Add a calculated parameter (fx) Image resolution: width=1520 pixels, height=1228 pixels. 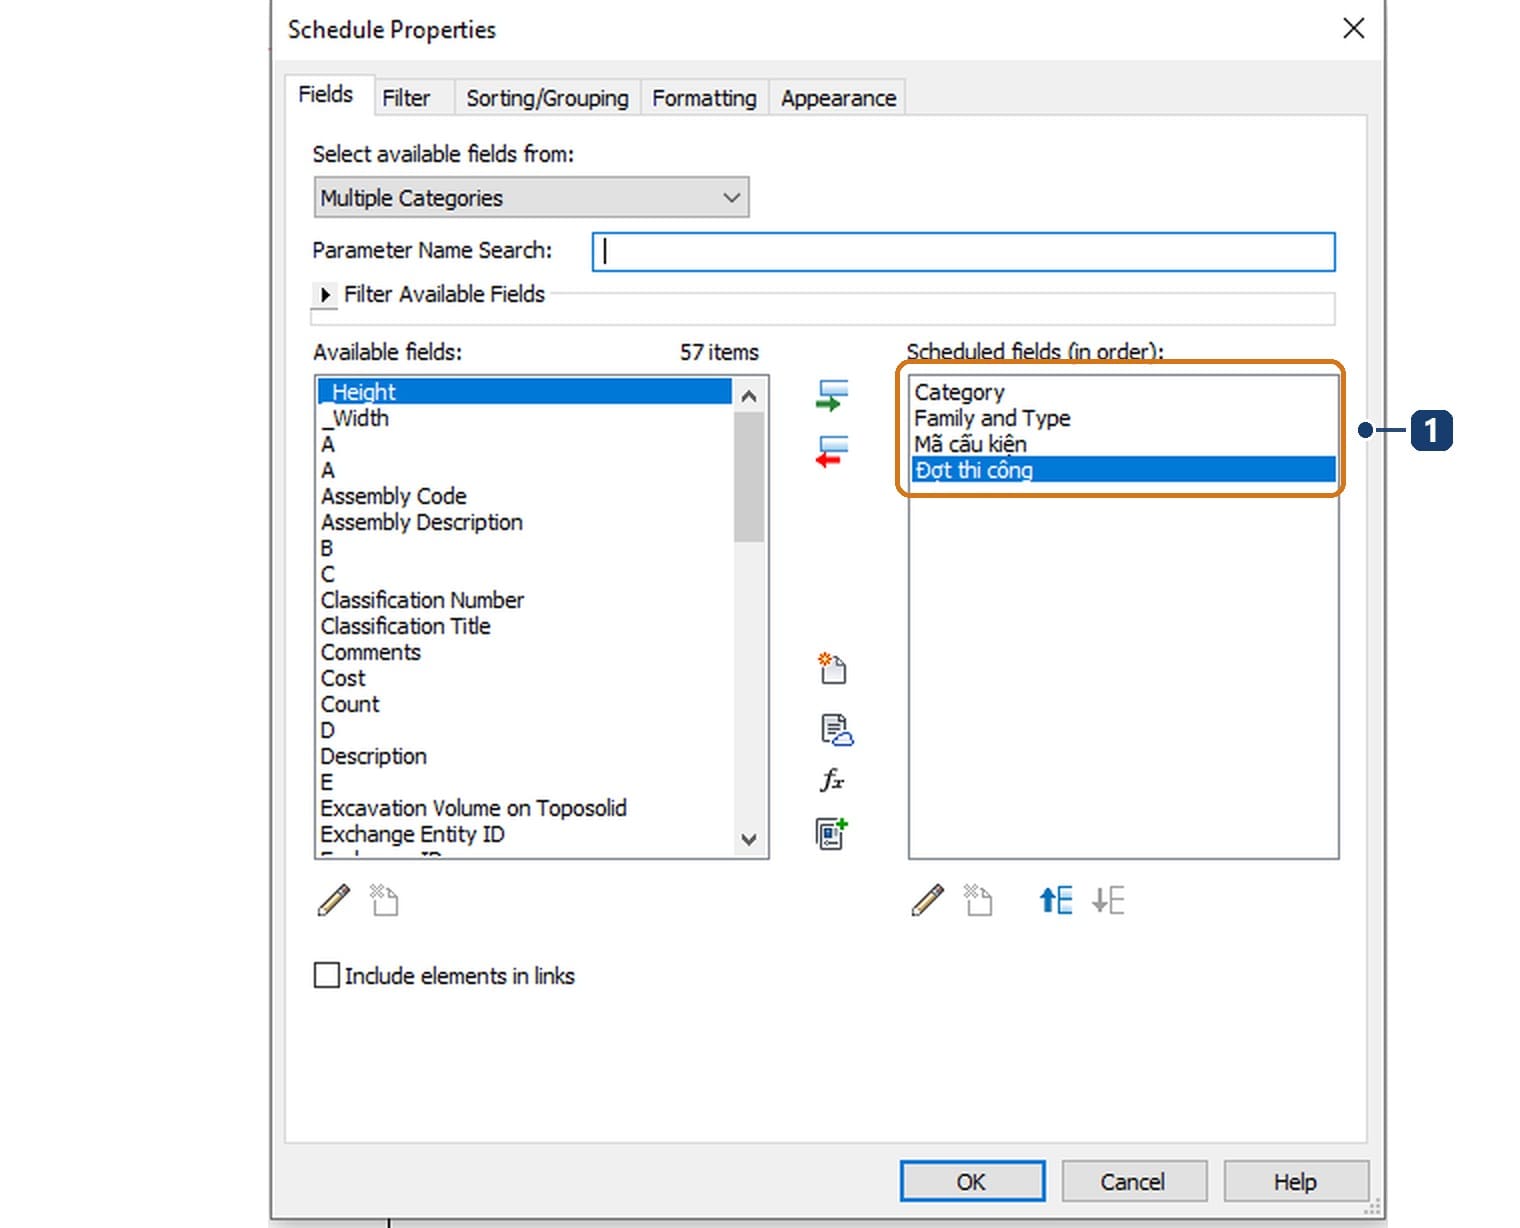click(x=832, y=780)
